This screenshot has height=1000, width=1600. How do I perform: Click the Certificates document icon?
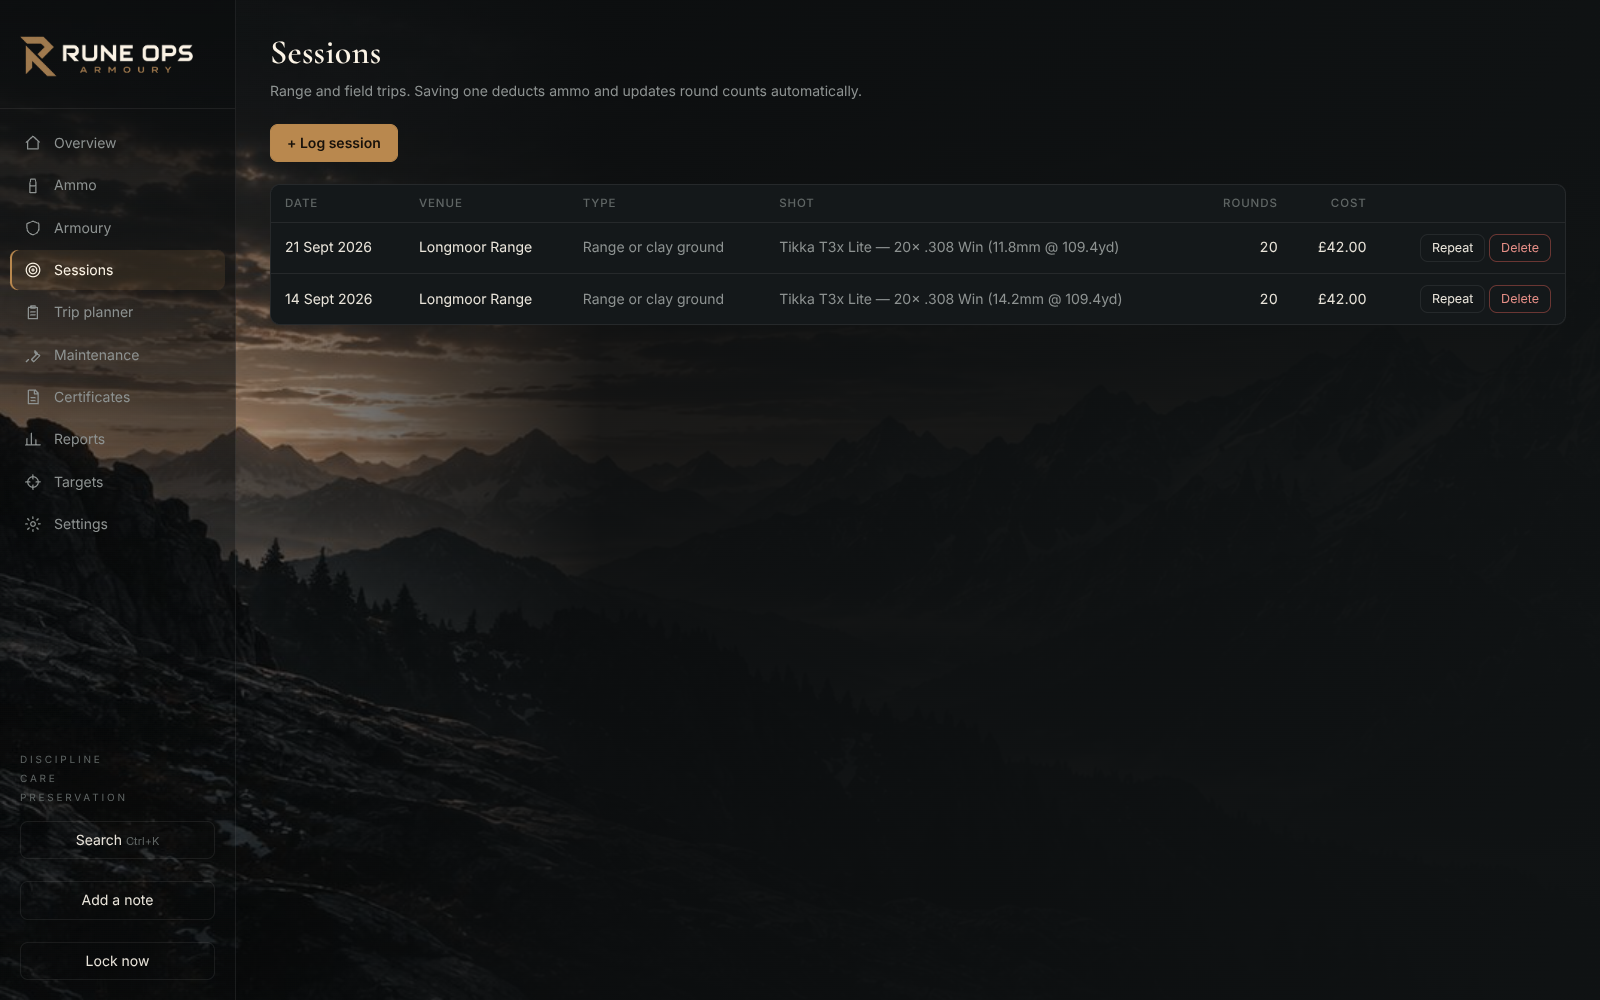click(33, 397)
